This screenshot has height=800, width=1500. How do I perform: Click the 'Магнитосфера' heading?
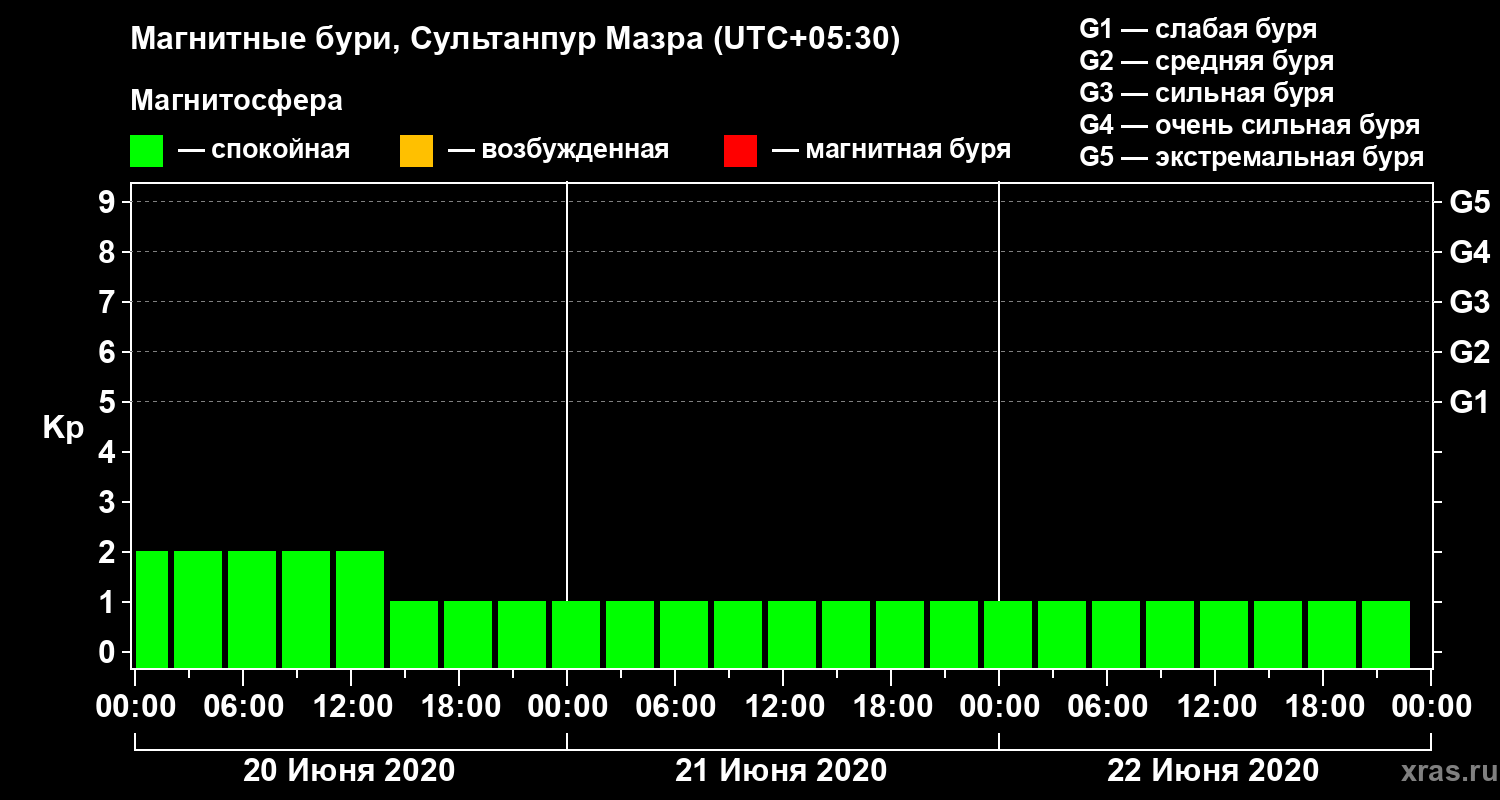236,101
